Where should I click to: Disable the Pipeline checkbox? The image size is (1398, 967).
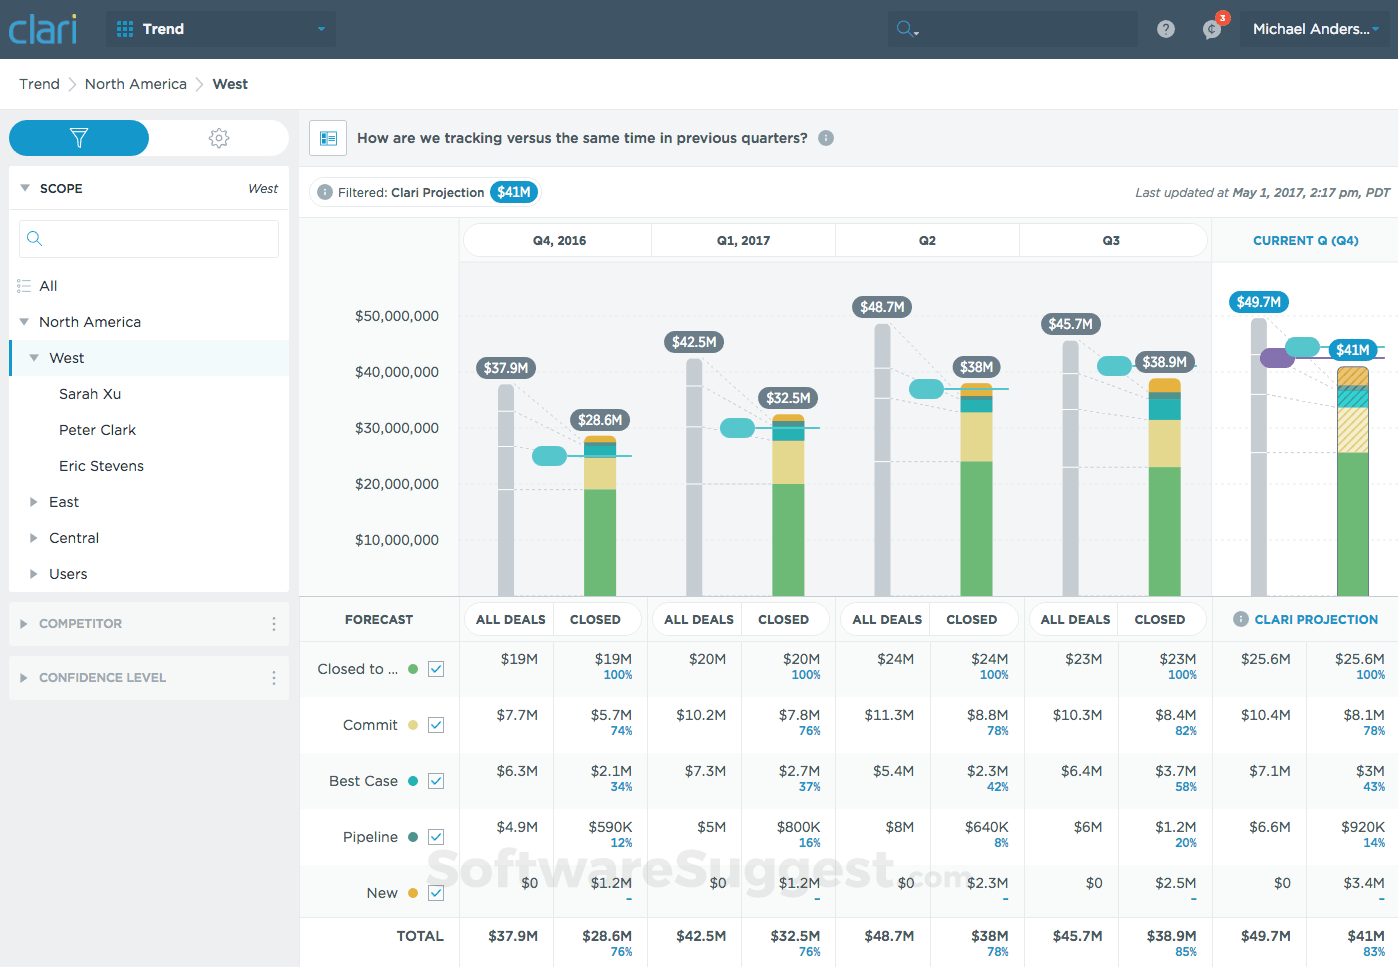[x=435, y=836]
